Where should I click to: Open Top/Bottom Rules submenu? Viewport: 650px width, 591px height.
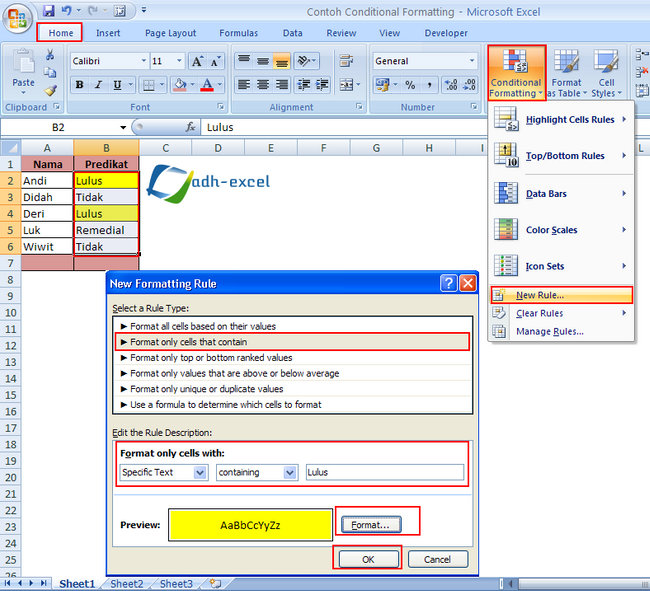(x=561, y=156)
